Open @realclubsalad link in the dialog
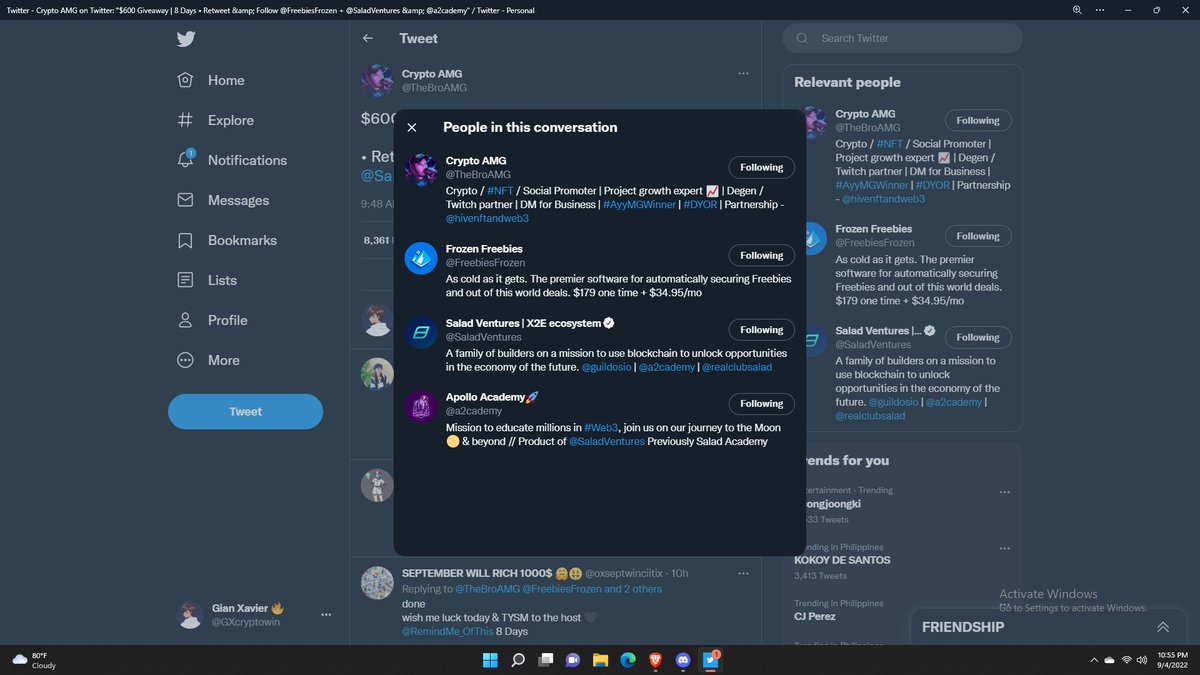Viewport: 1200px width, 675px height. tap(736, 367)
